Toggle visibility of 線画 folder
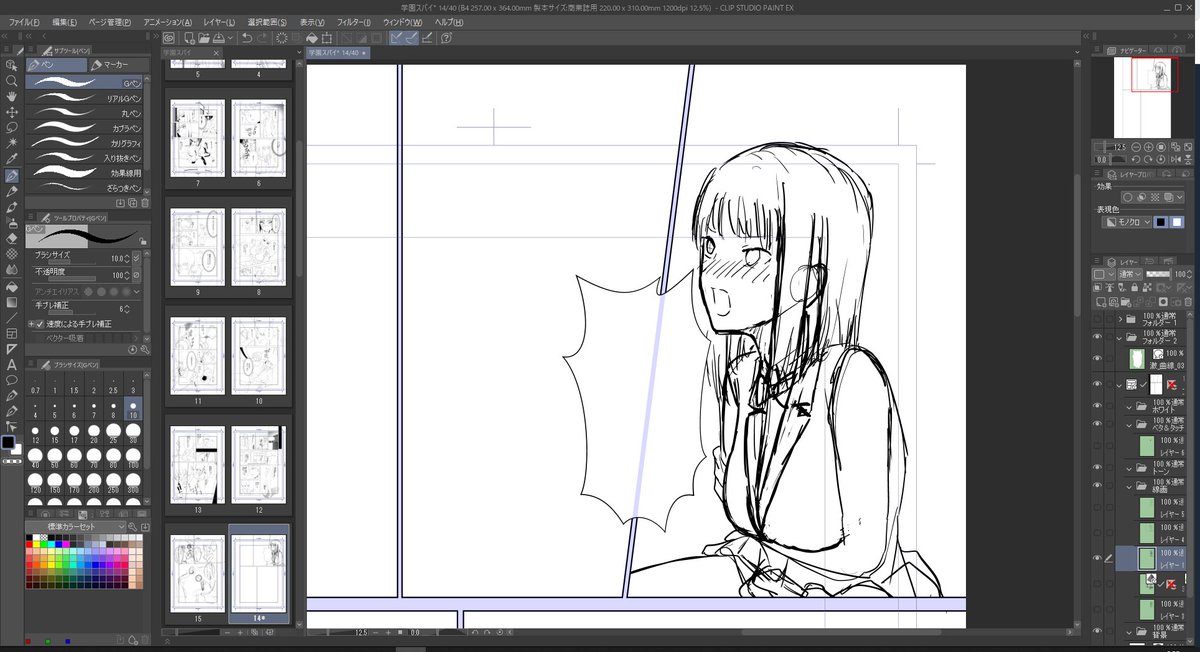This screenshot has width=1200, height=652. point(1098,484)
